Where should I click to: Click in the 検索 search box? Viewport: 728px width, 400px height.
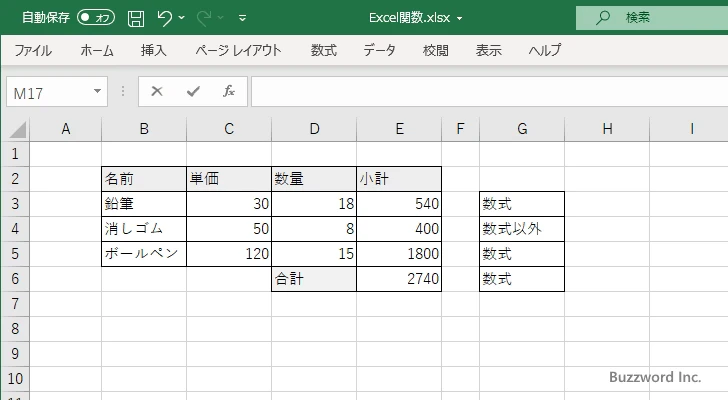[652, 18]
